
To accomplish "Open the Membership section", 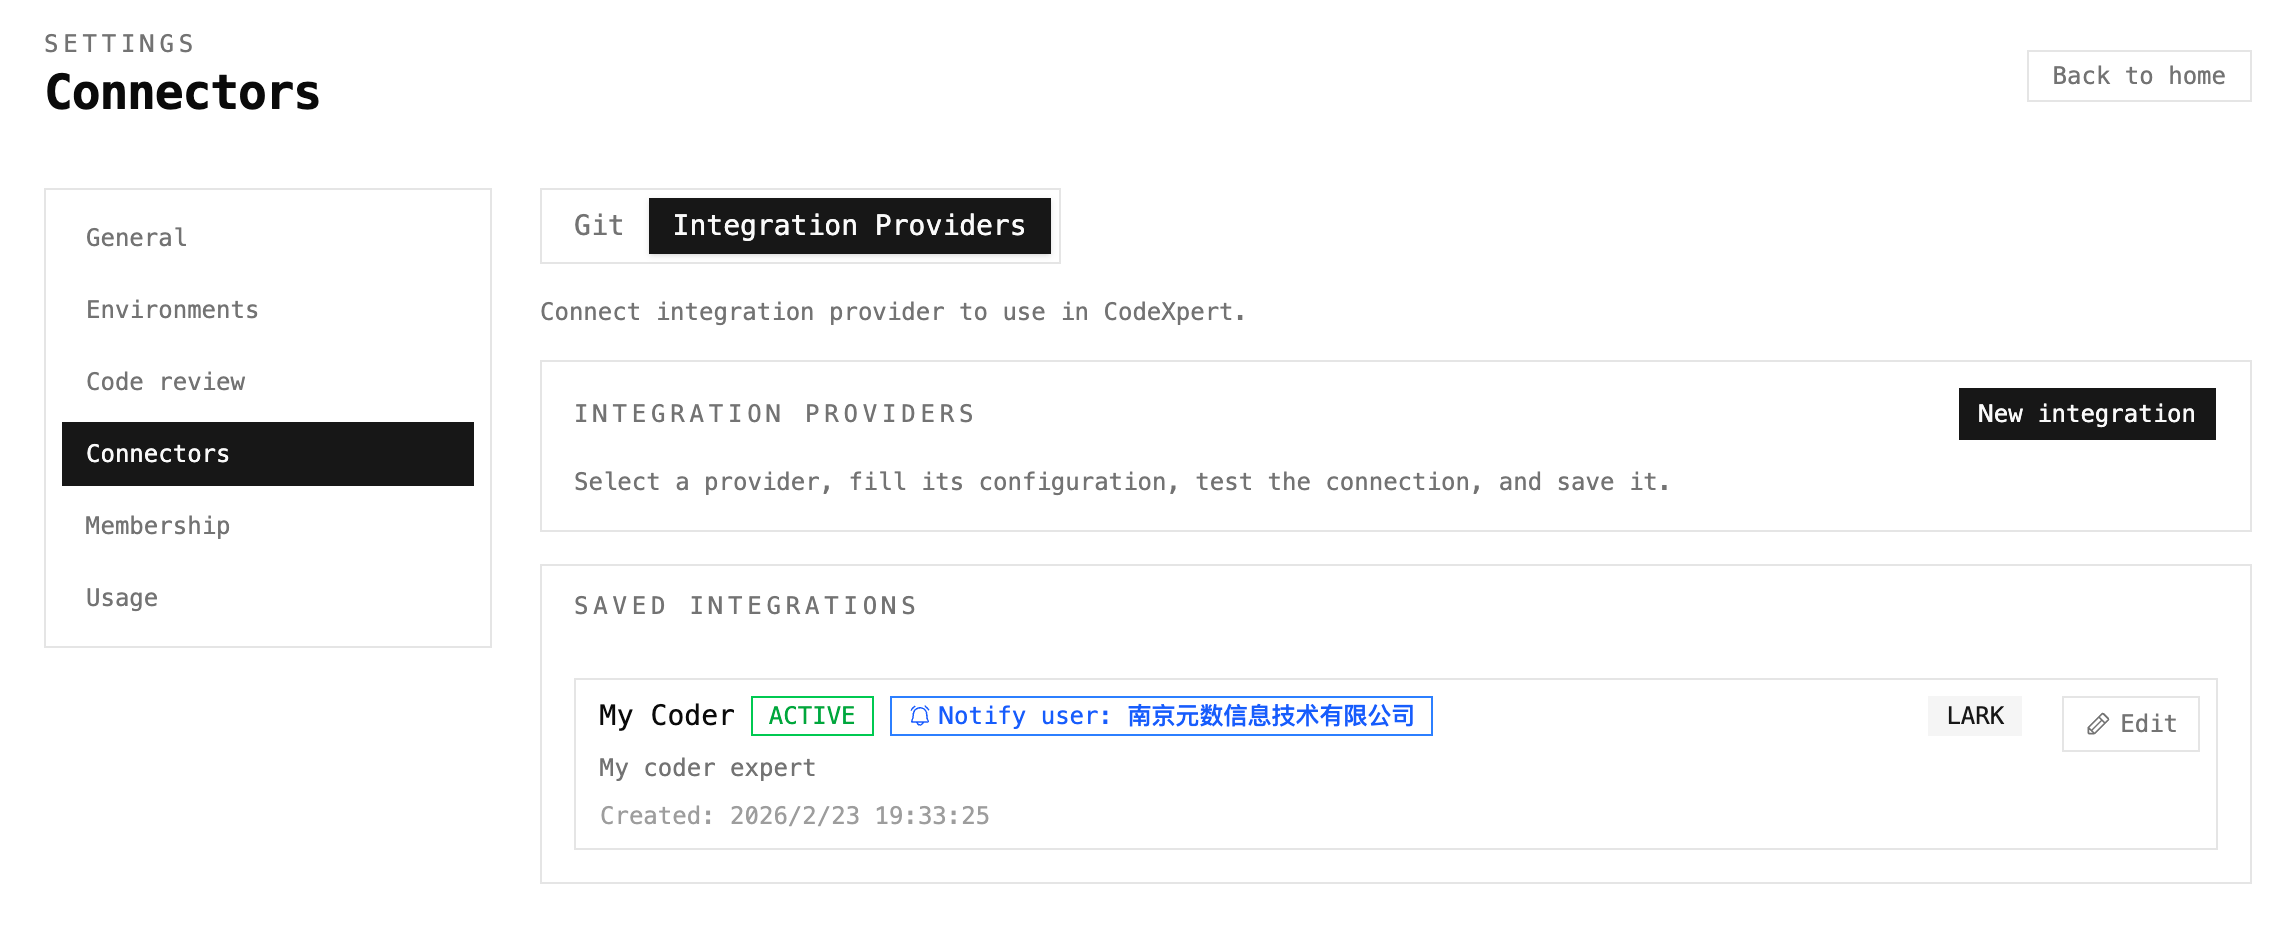I will point(157,525).
